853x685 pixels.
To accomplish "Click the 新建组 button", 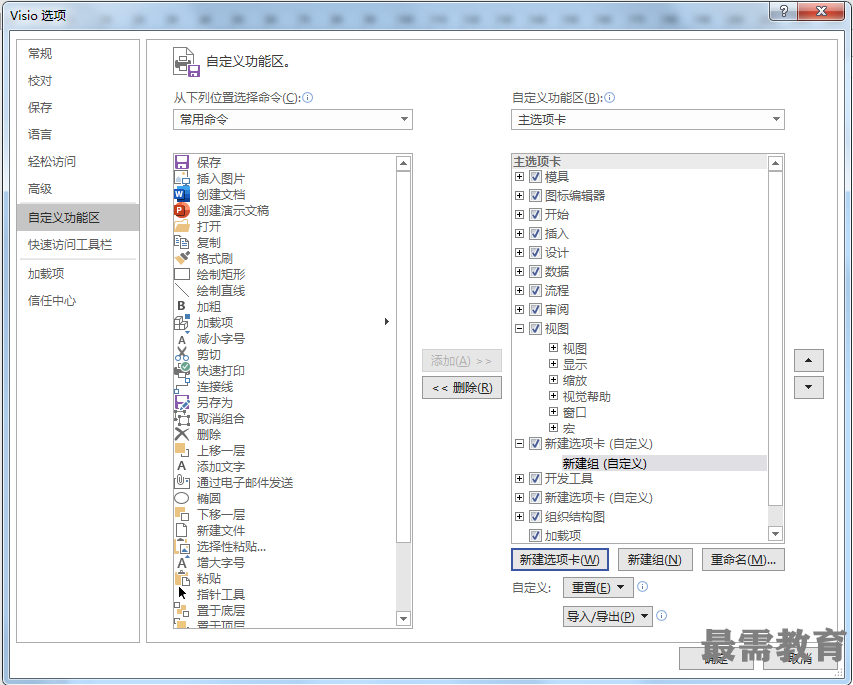I will [x=655, y=559].
